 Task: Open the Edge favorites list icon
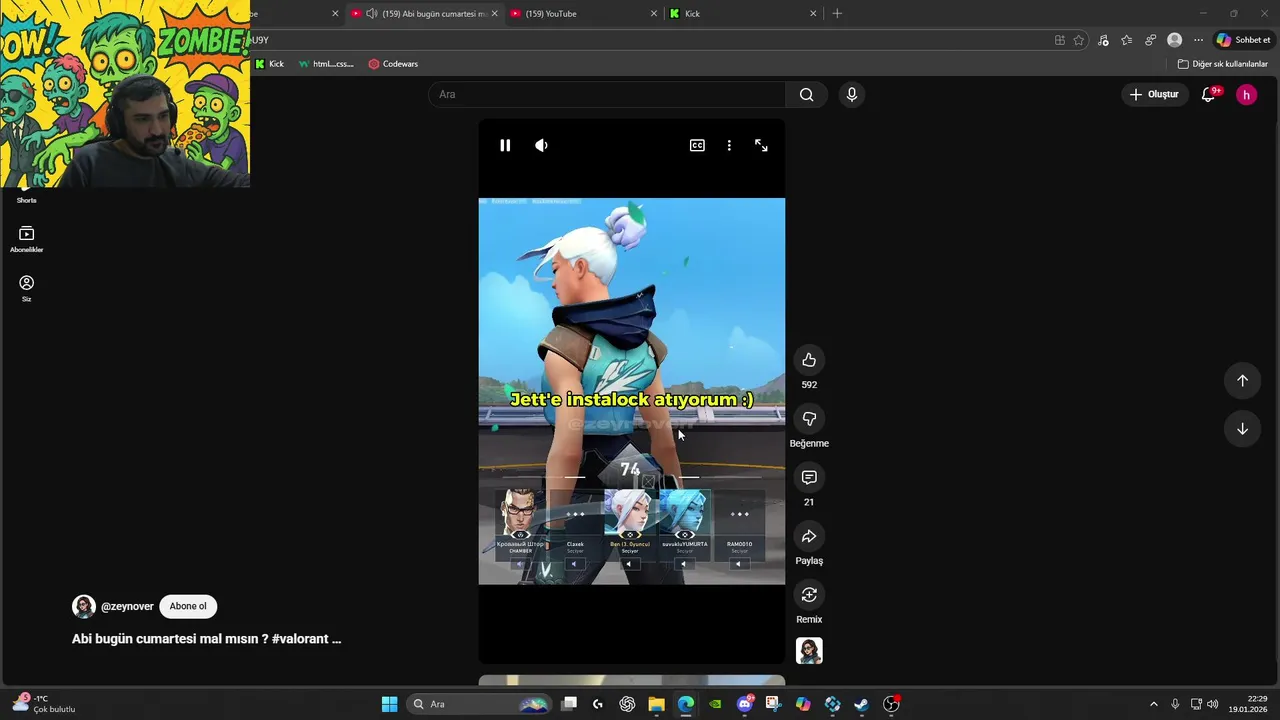[x=1126, y=40]
